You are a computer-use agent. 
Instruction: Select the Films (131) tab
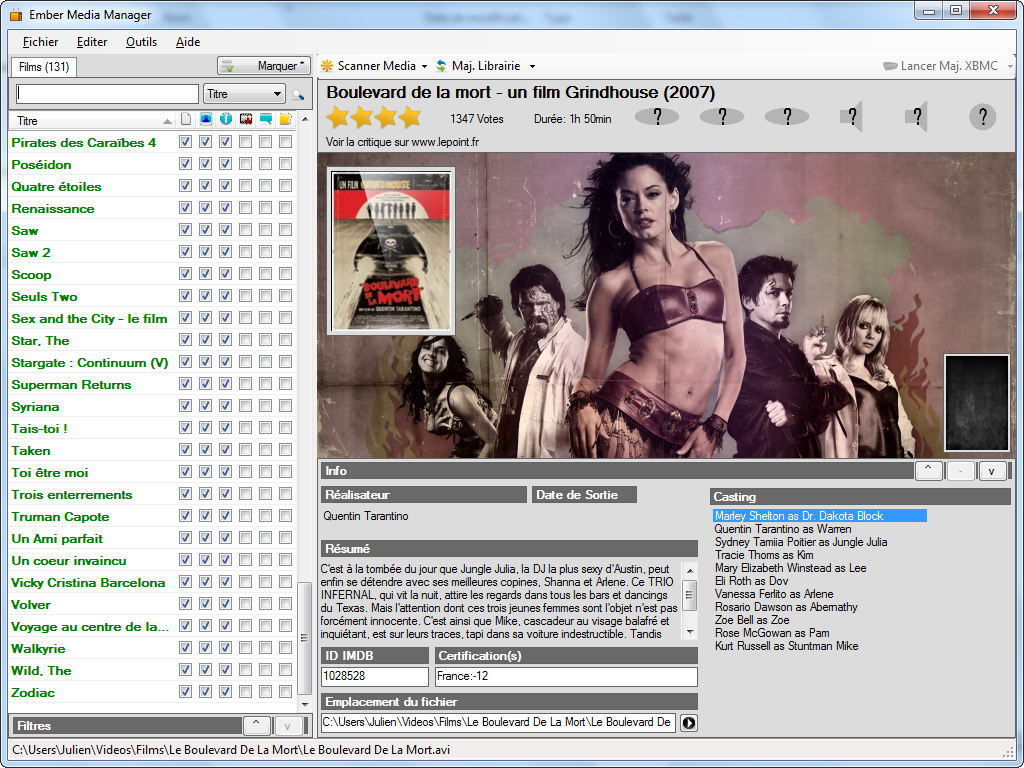coord(44,67)
